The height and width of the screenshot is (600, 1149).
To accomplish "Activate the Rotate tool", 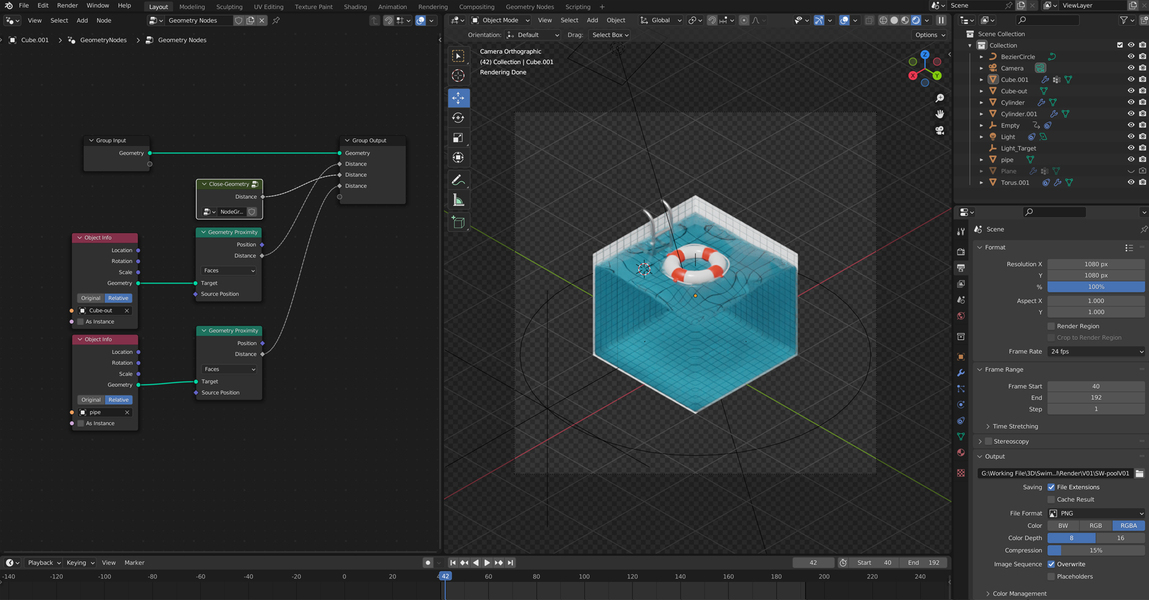I will click(x=459, y=117).
